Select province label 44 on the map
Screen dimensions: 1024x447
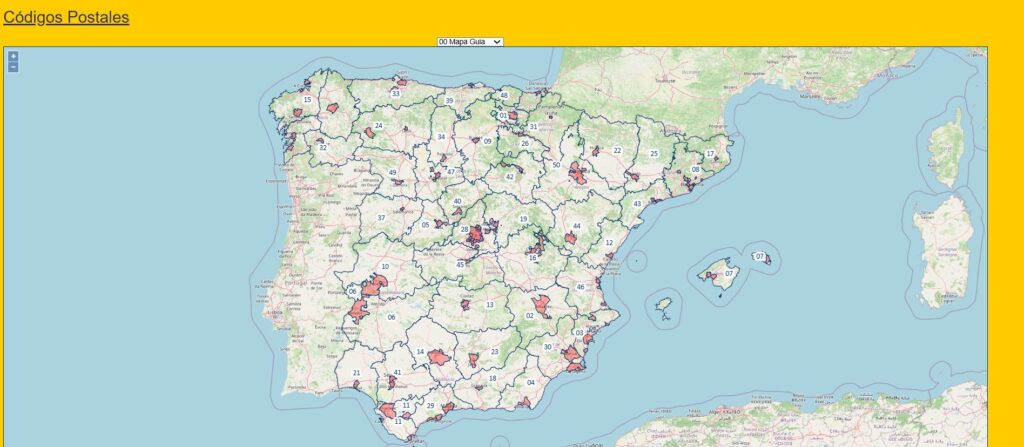[576, 226]
